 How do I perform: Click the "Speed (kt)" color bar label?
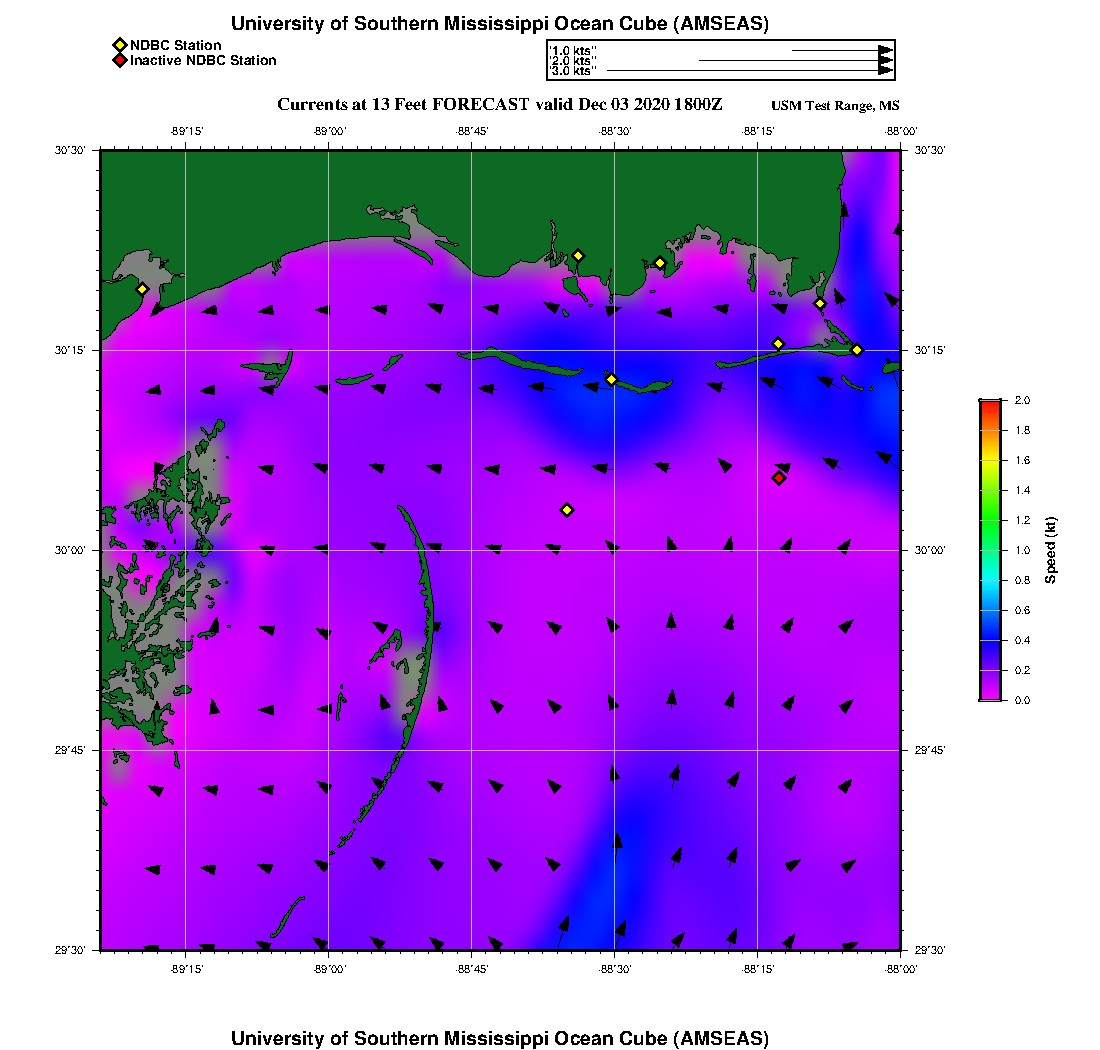click(x=1050, y=550)
